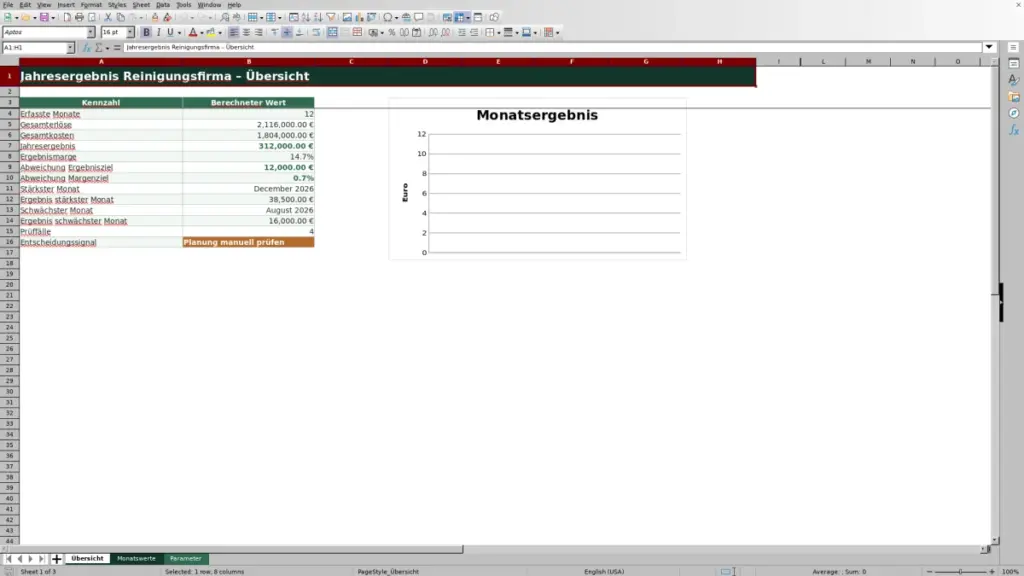
Task: Click the Insert Chart icon
Action: [359, 17]
